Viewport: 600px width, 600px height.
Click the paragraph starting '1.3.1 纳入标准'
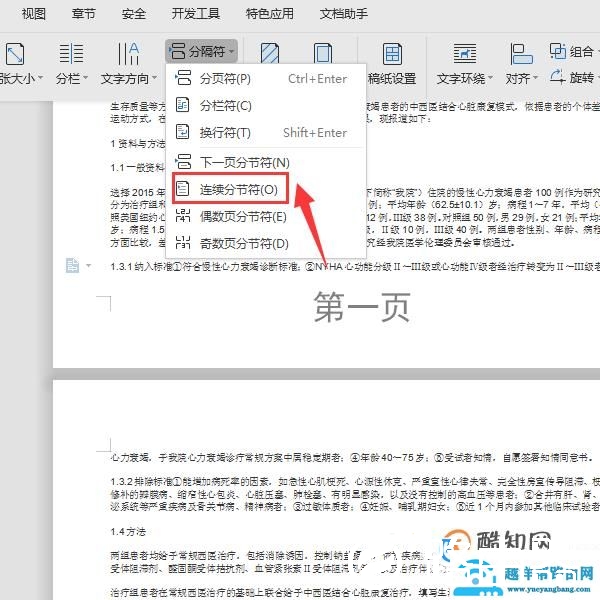click(x=355, y=266)
